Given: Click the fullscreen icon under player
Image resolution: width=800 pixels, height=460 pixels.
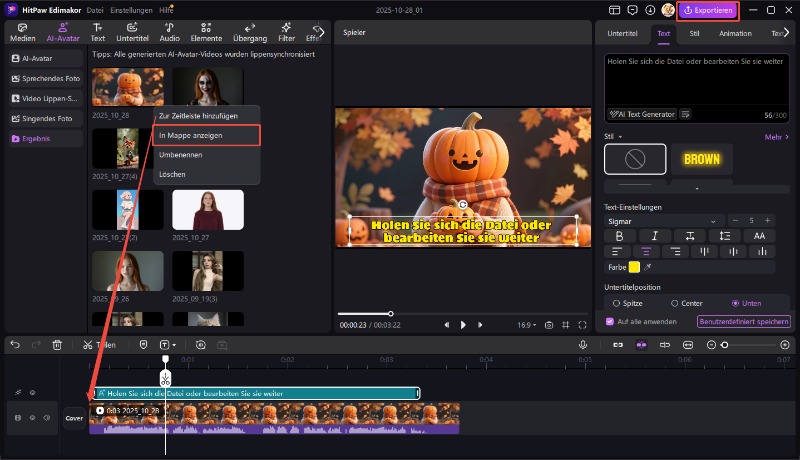Looking at the screenshot, I should coord(582,325).
